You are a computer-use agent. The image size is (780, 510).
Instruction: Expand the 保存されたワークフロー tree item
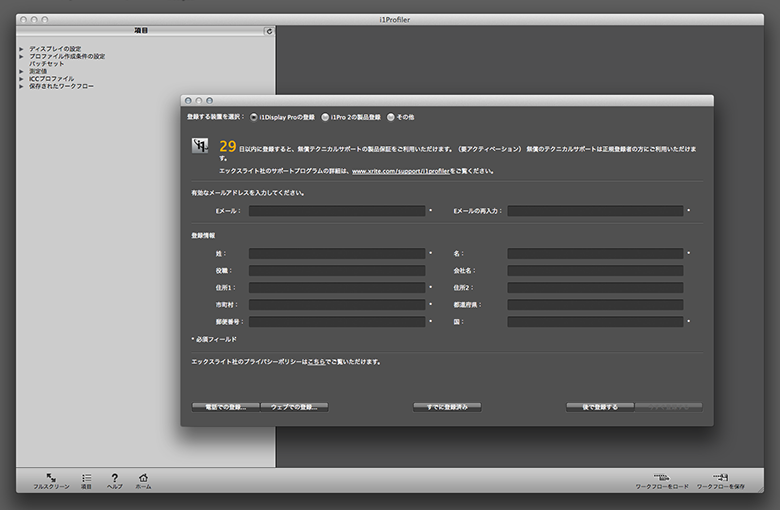pos(21,87)
